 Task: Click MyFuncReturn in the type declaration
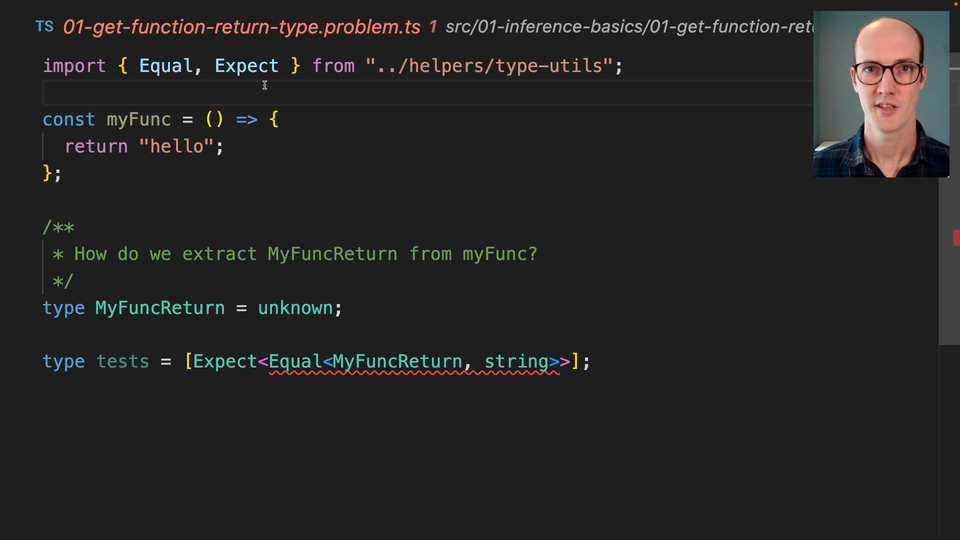(159, 308)
